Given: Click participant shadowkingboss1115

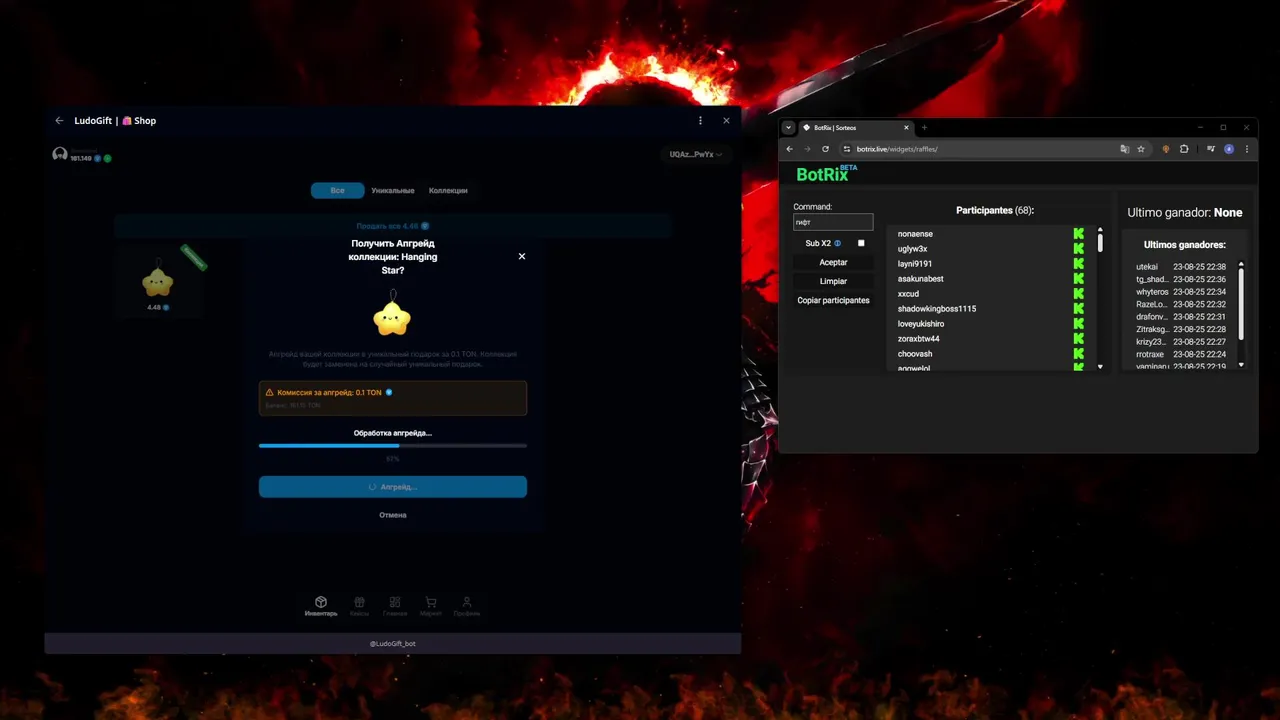Looking at the screenshot, I should [x=937, y=309].
